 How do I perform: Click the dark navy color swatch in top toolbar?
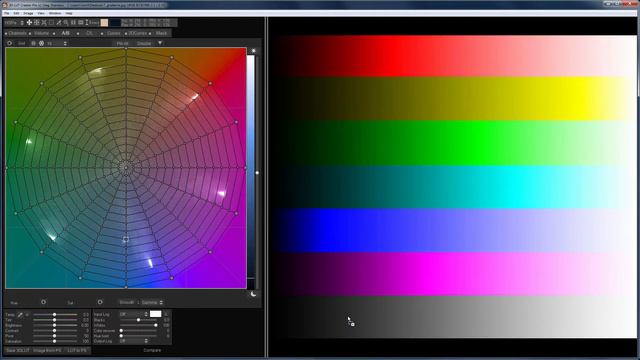[115, 23]
